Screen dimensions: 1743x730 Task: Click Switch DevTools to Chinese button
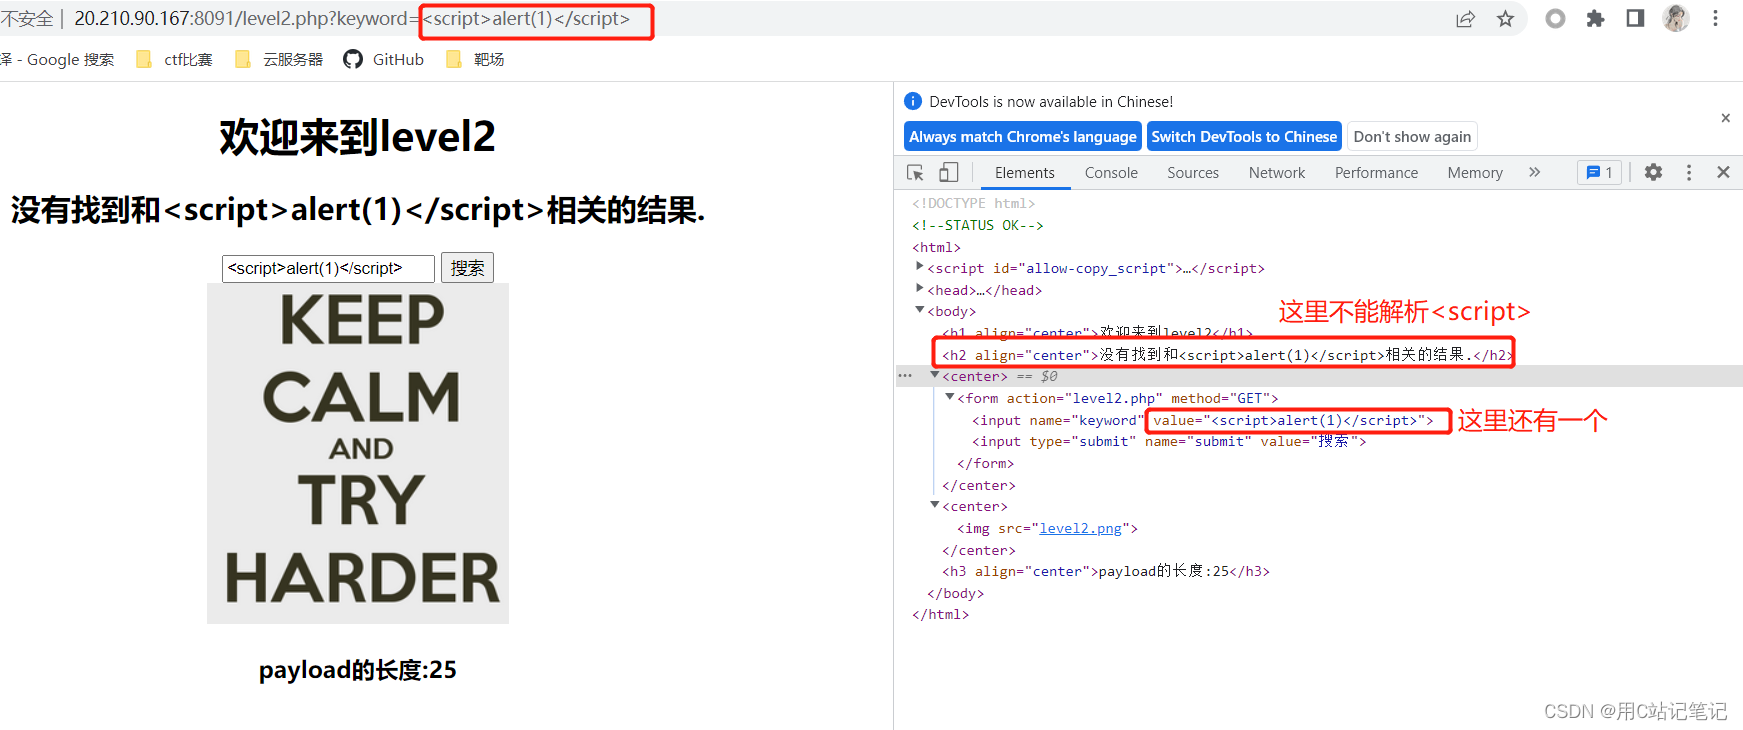pos(1244,136)
